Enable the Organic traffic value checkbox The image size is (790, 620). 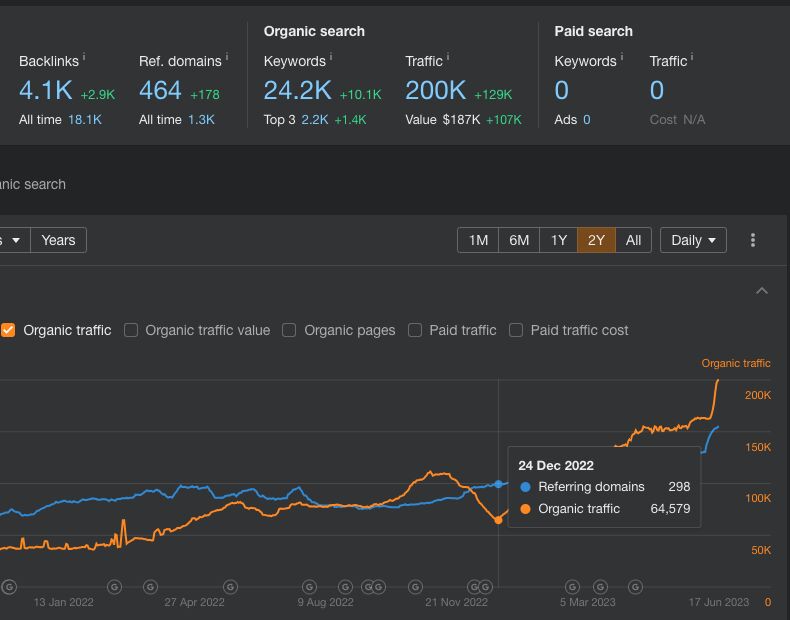pos(131,330)
